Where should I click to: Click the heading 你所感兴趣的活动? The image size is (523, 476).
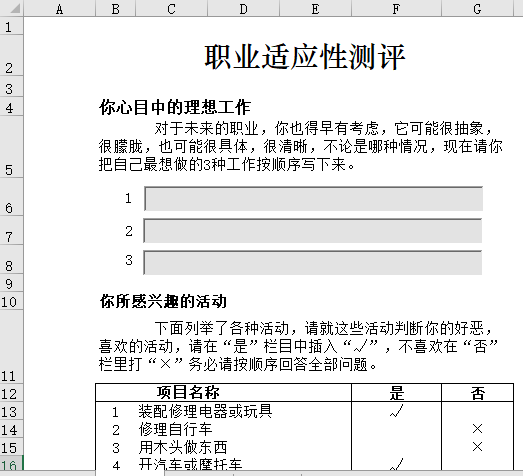(163, 301)
